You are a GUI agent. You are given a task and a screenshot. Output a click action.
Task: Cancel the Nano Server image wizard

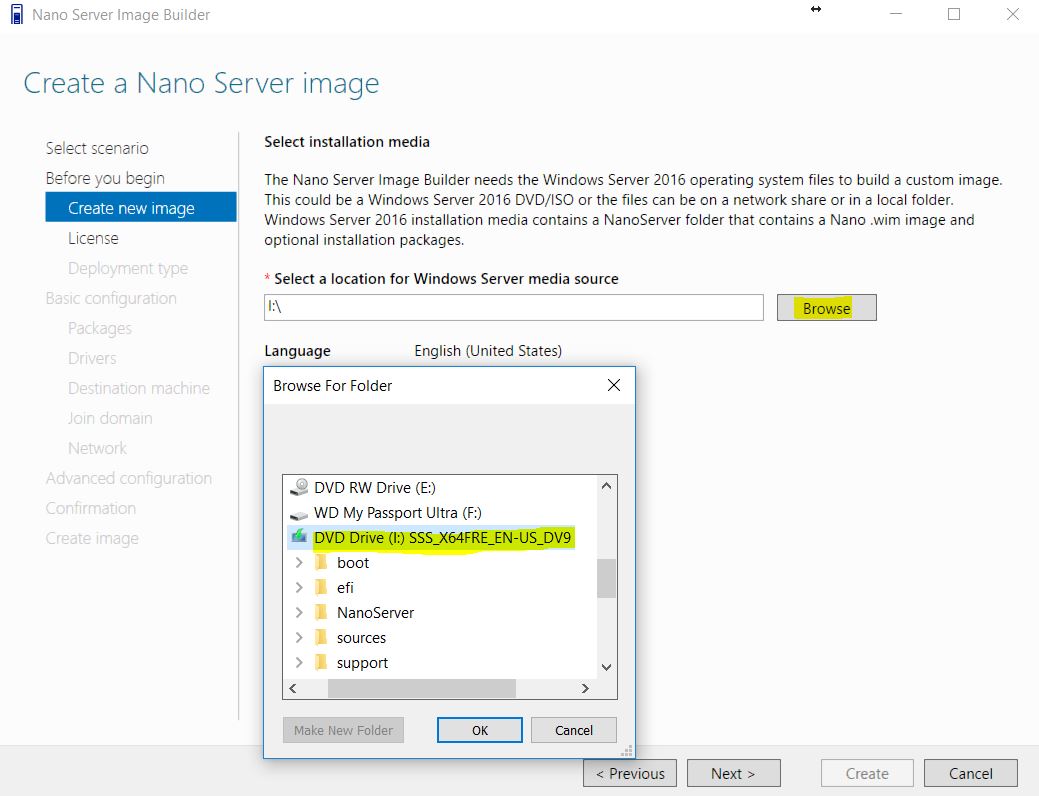[x=971, y=773]
